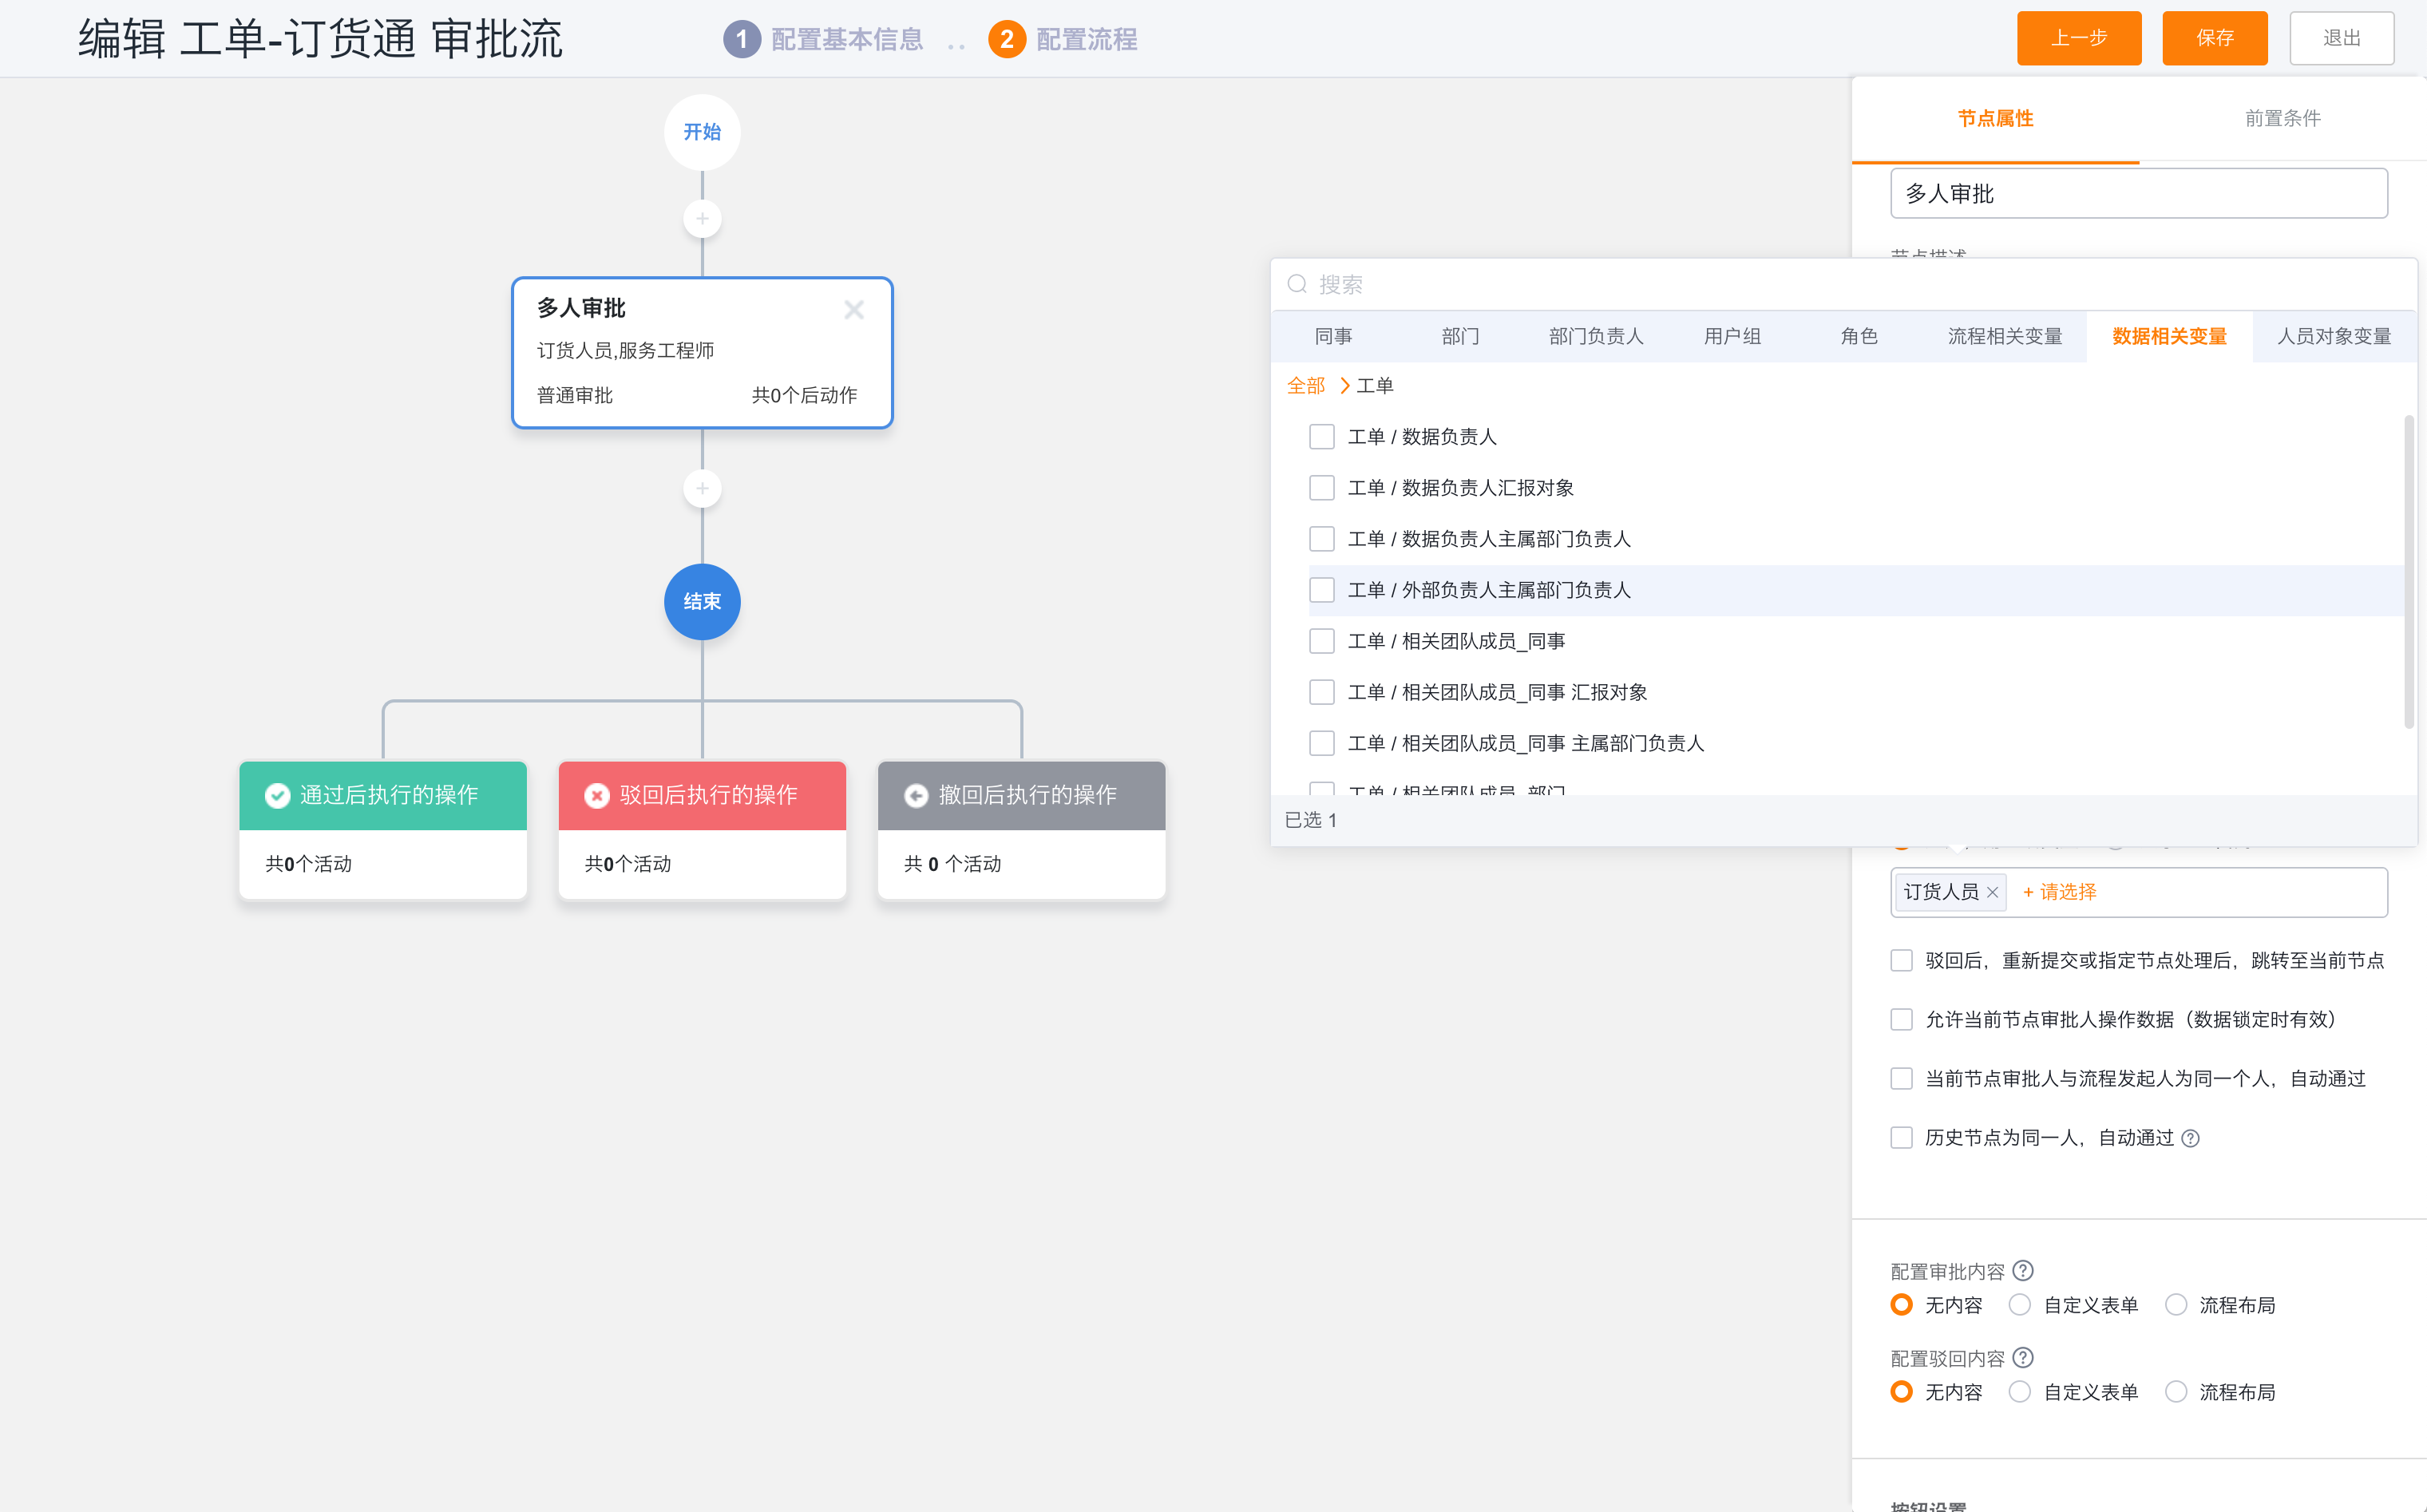The image size is (2427, 1512).
Task: Check 工单 / 相关团队成员_同事 主属部门负责人
Action: pos(1322,743)
